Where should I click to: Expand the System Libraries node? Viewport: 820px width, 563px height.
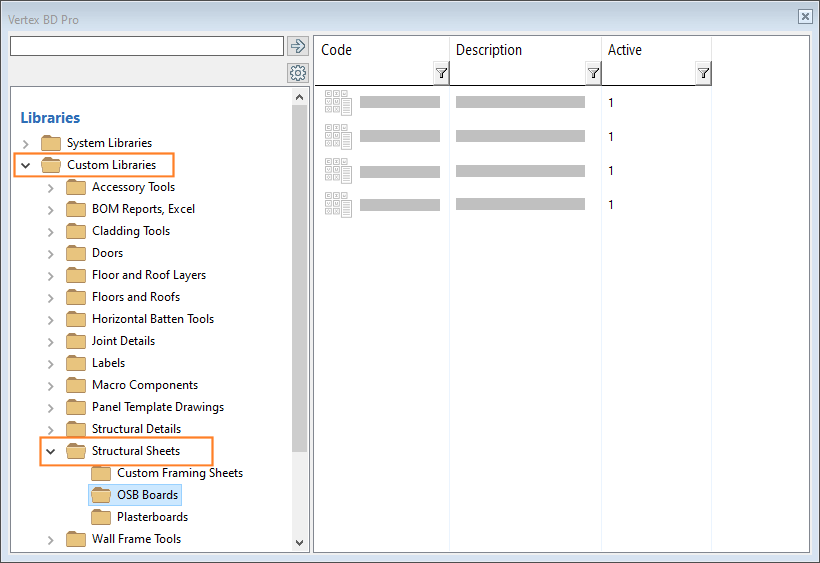click(x=26, y=144)
